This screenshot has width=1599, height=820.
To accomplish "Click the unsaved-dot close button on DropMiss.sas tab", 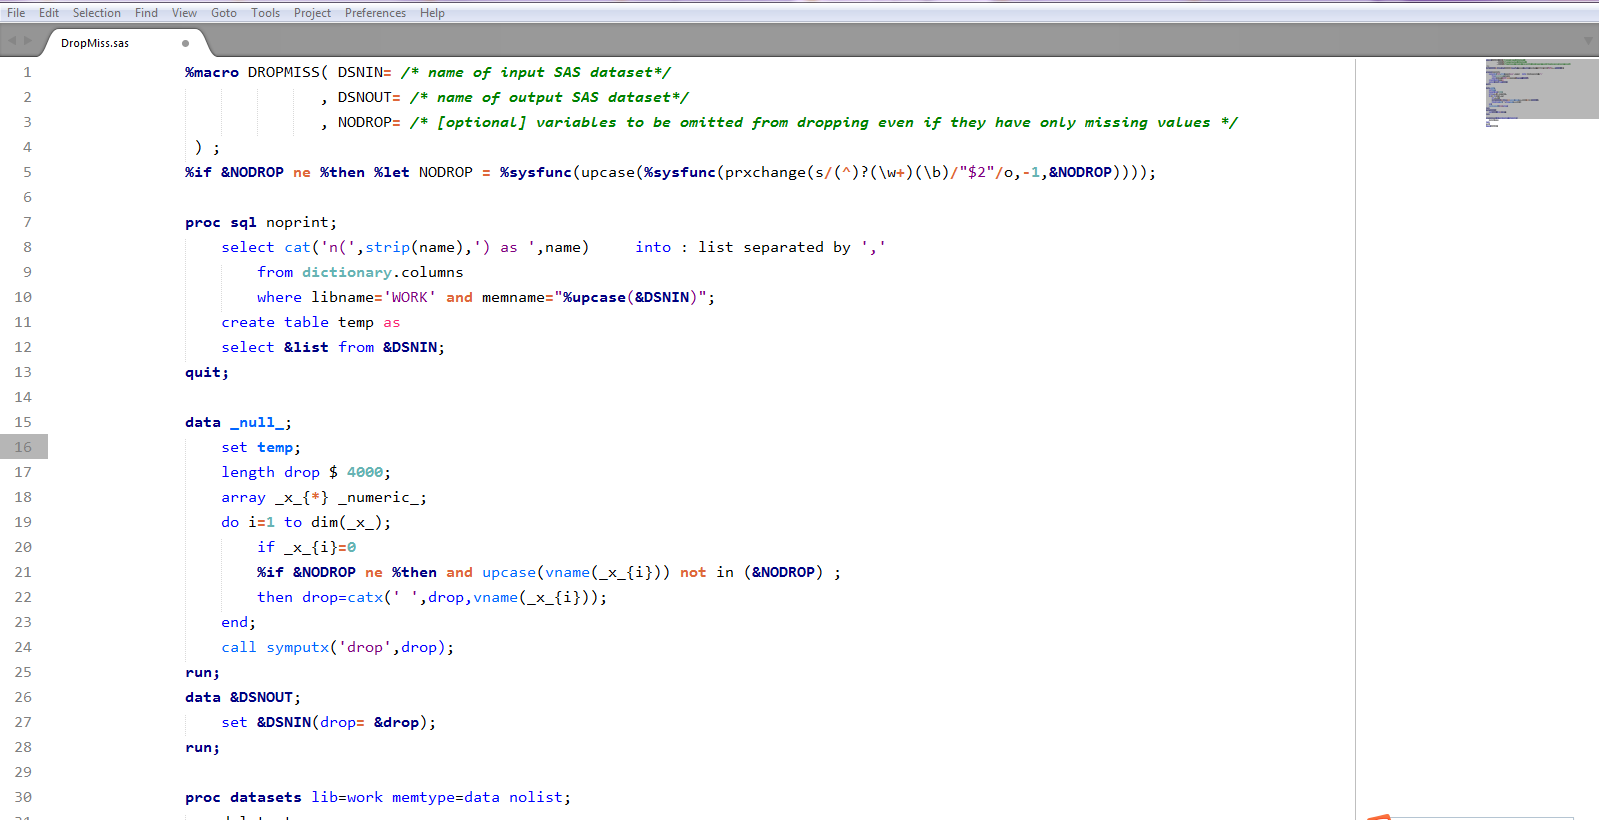I will point(185,43).
